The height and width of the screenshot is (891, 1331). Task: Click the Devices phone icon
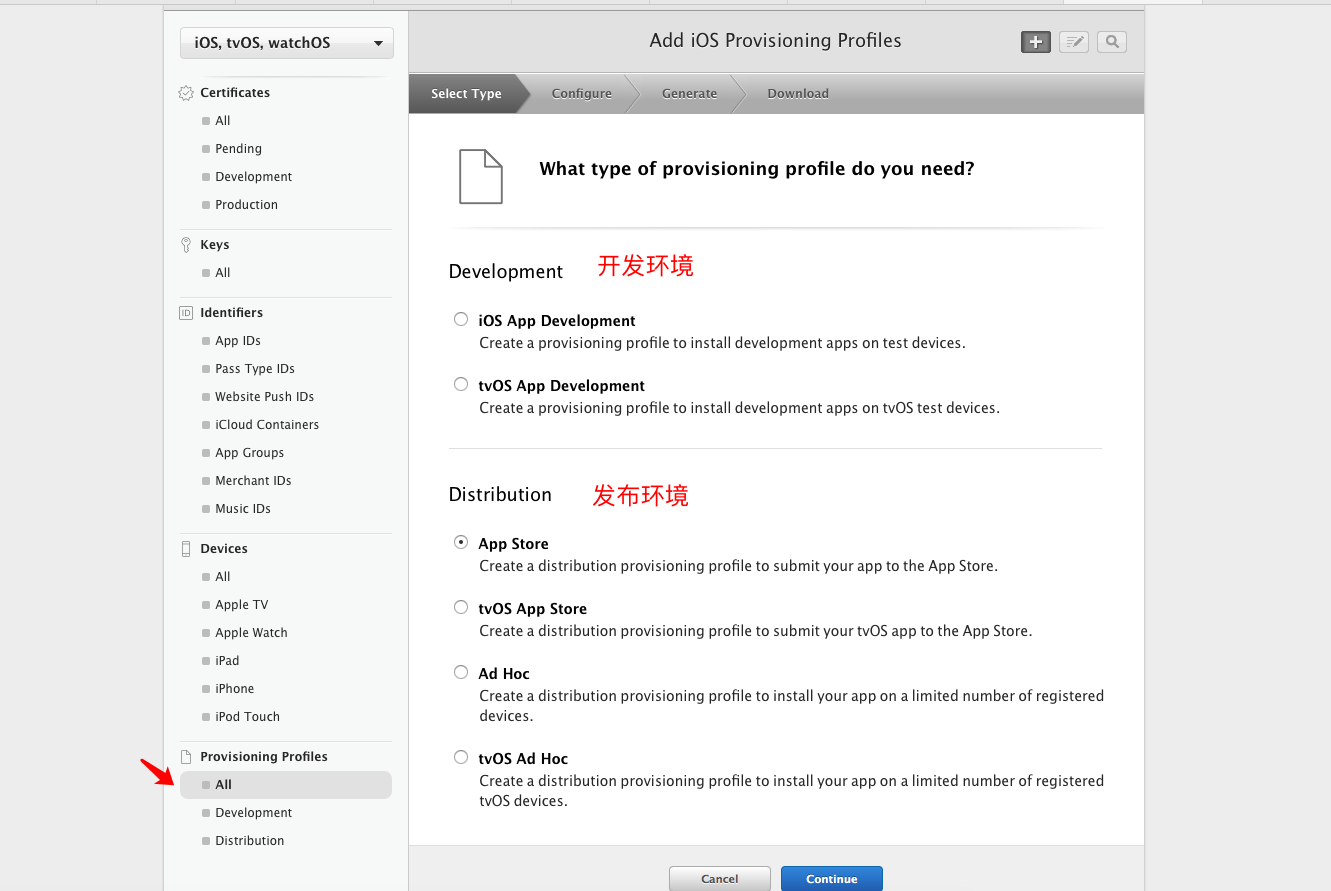pyautogui.click(x=186, y=549)
